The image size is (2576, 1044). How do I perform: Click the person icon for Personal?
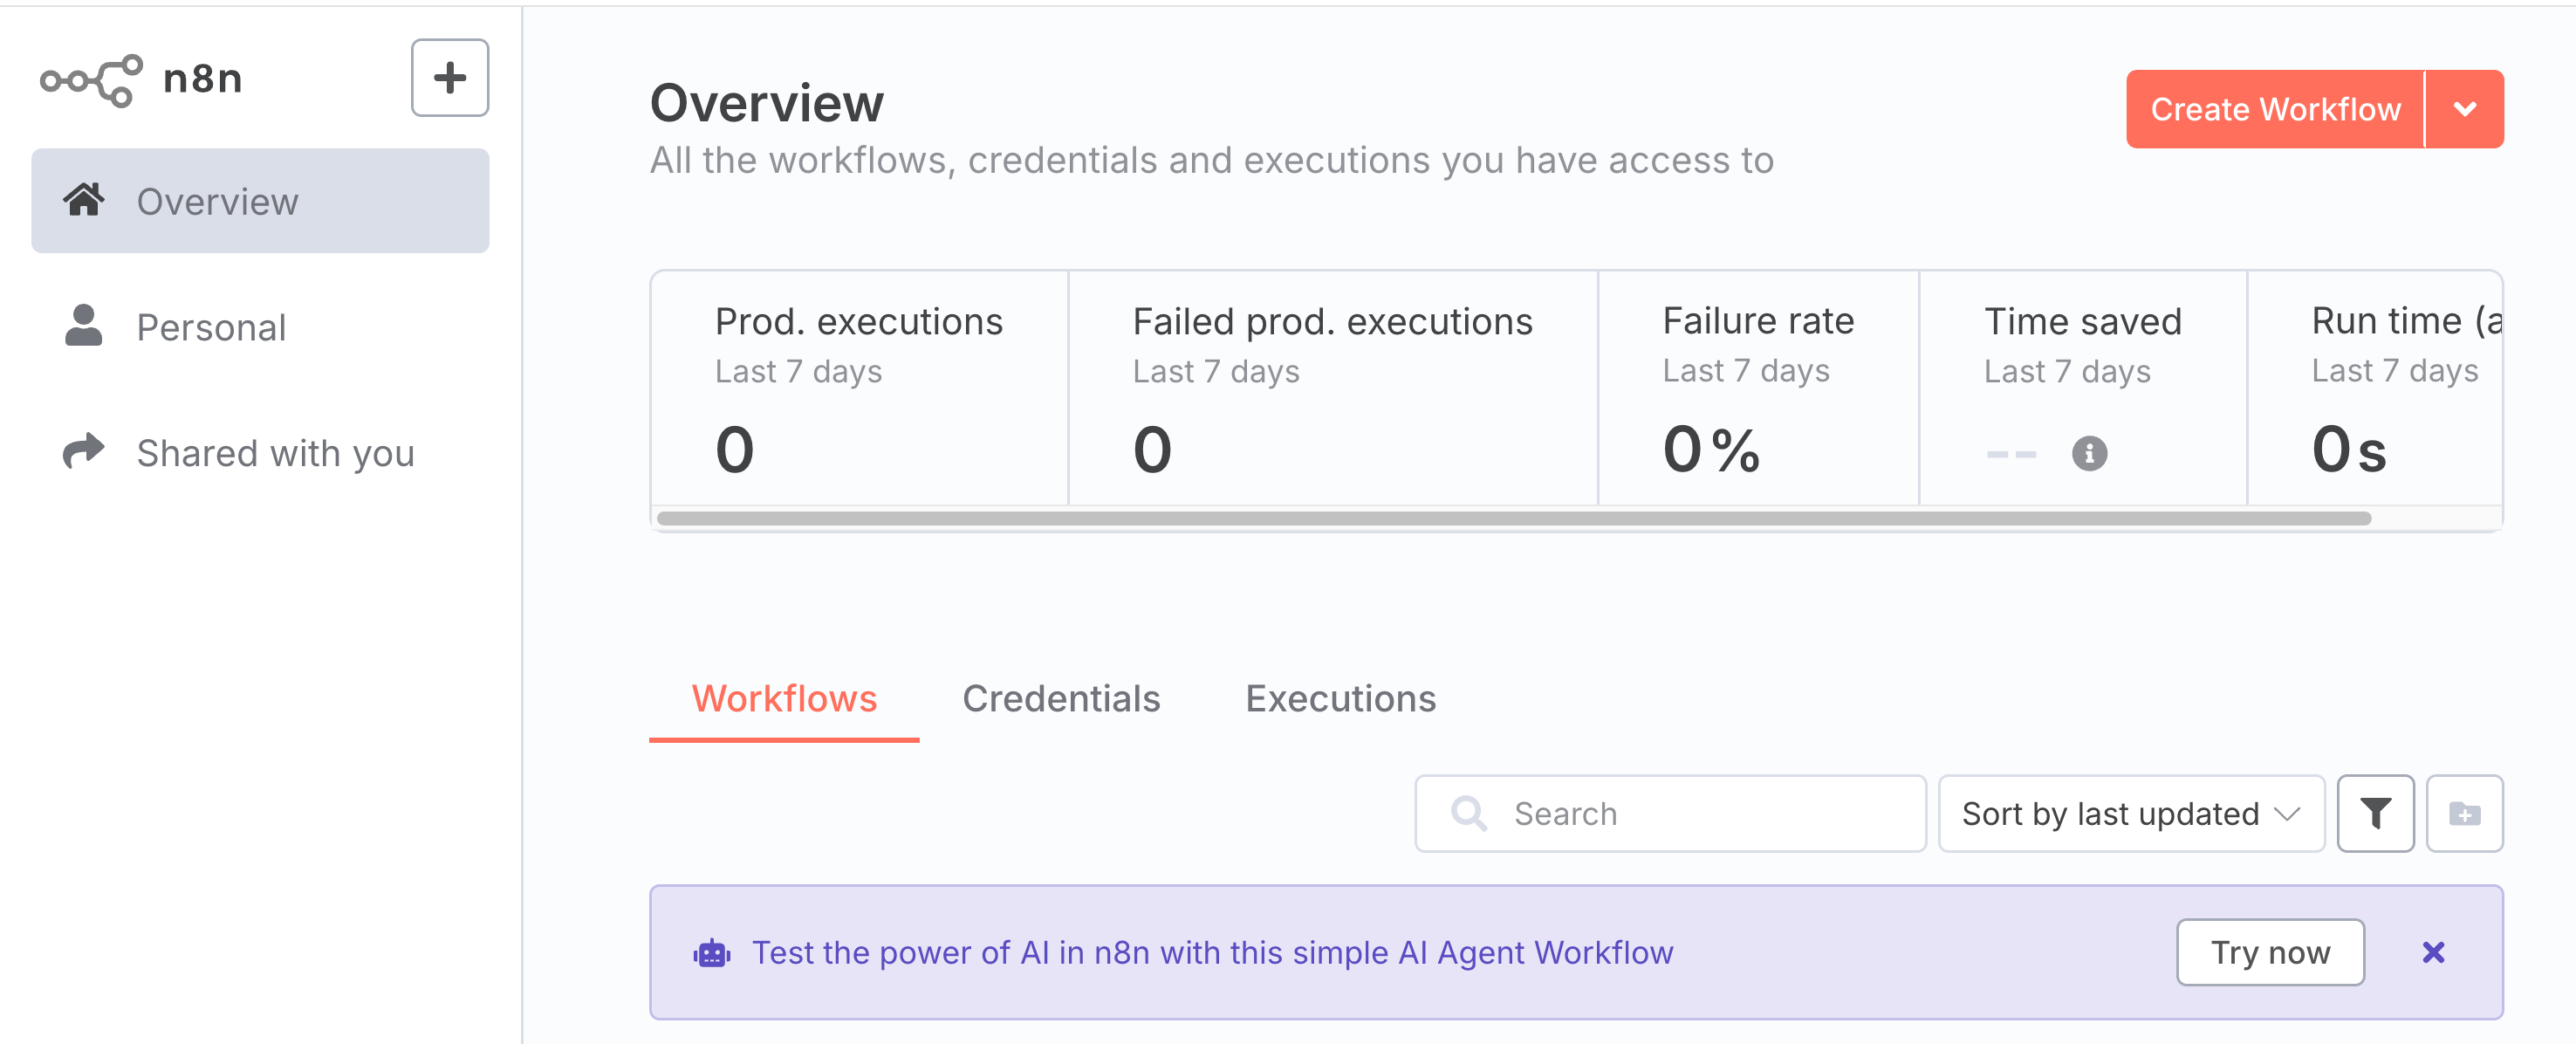pyautogui.click(x=84, y=326)
